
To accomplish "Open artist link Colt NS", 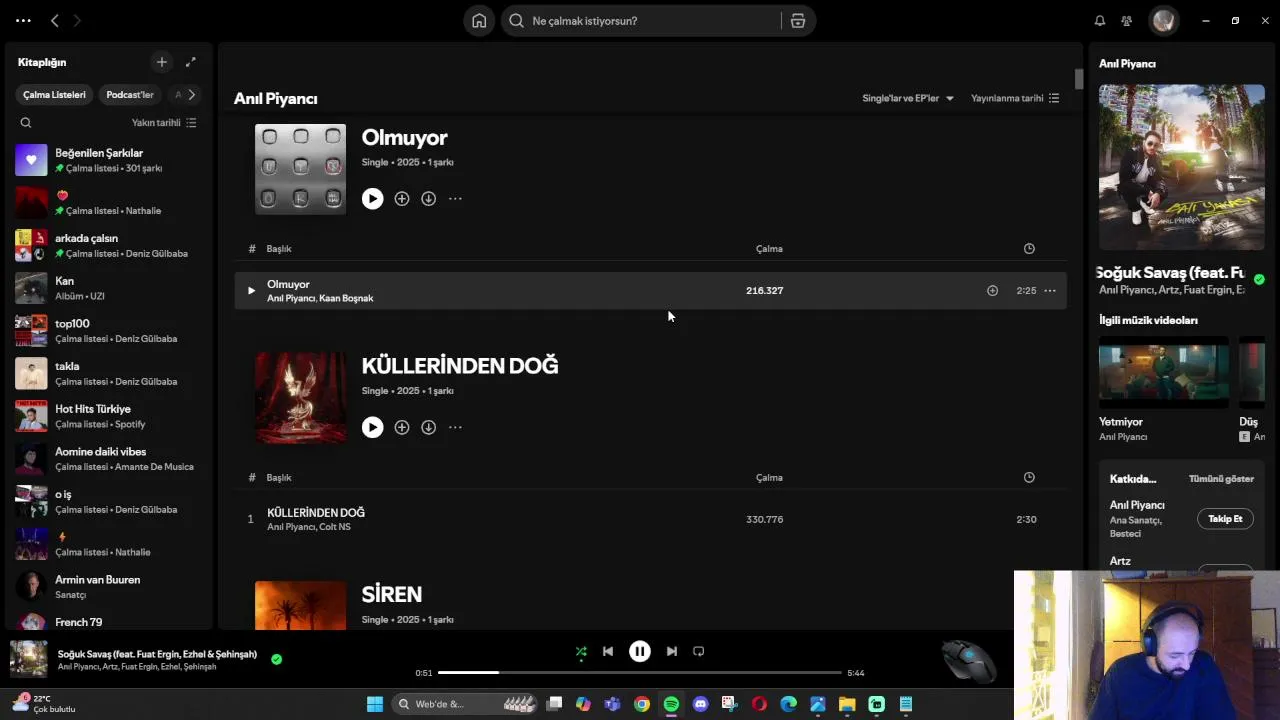I will [x=335, y=527].
